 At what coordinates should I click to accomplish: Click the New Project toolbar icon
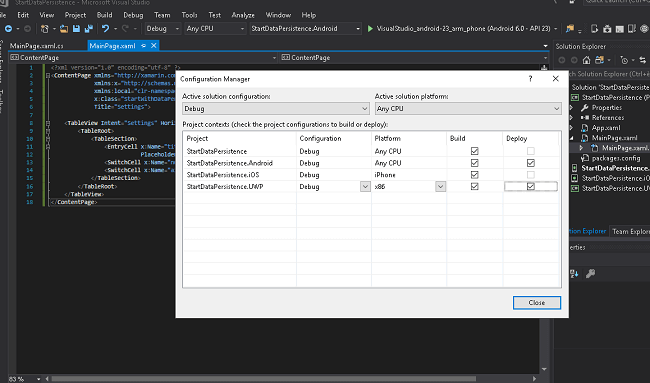tap(44, 29)
